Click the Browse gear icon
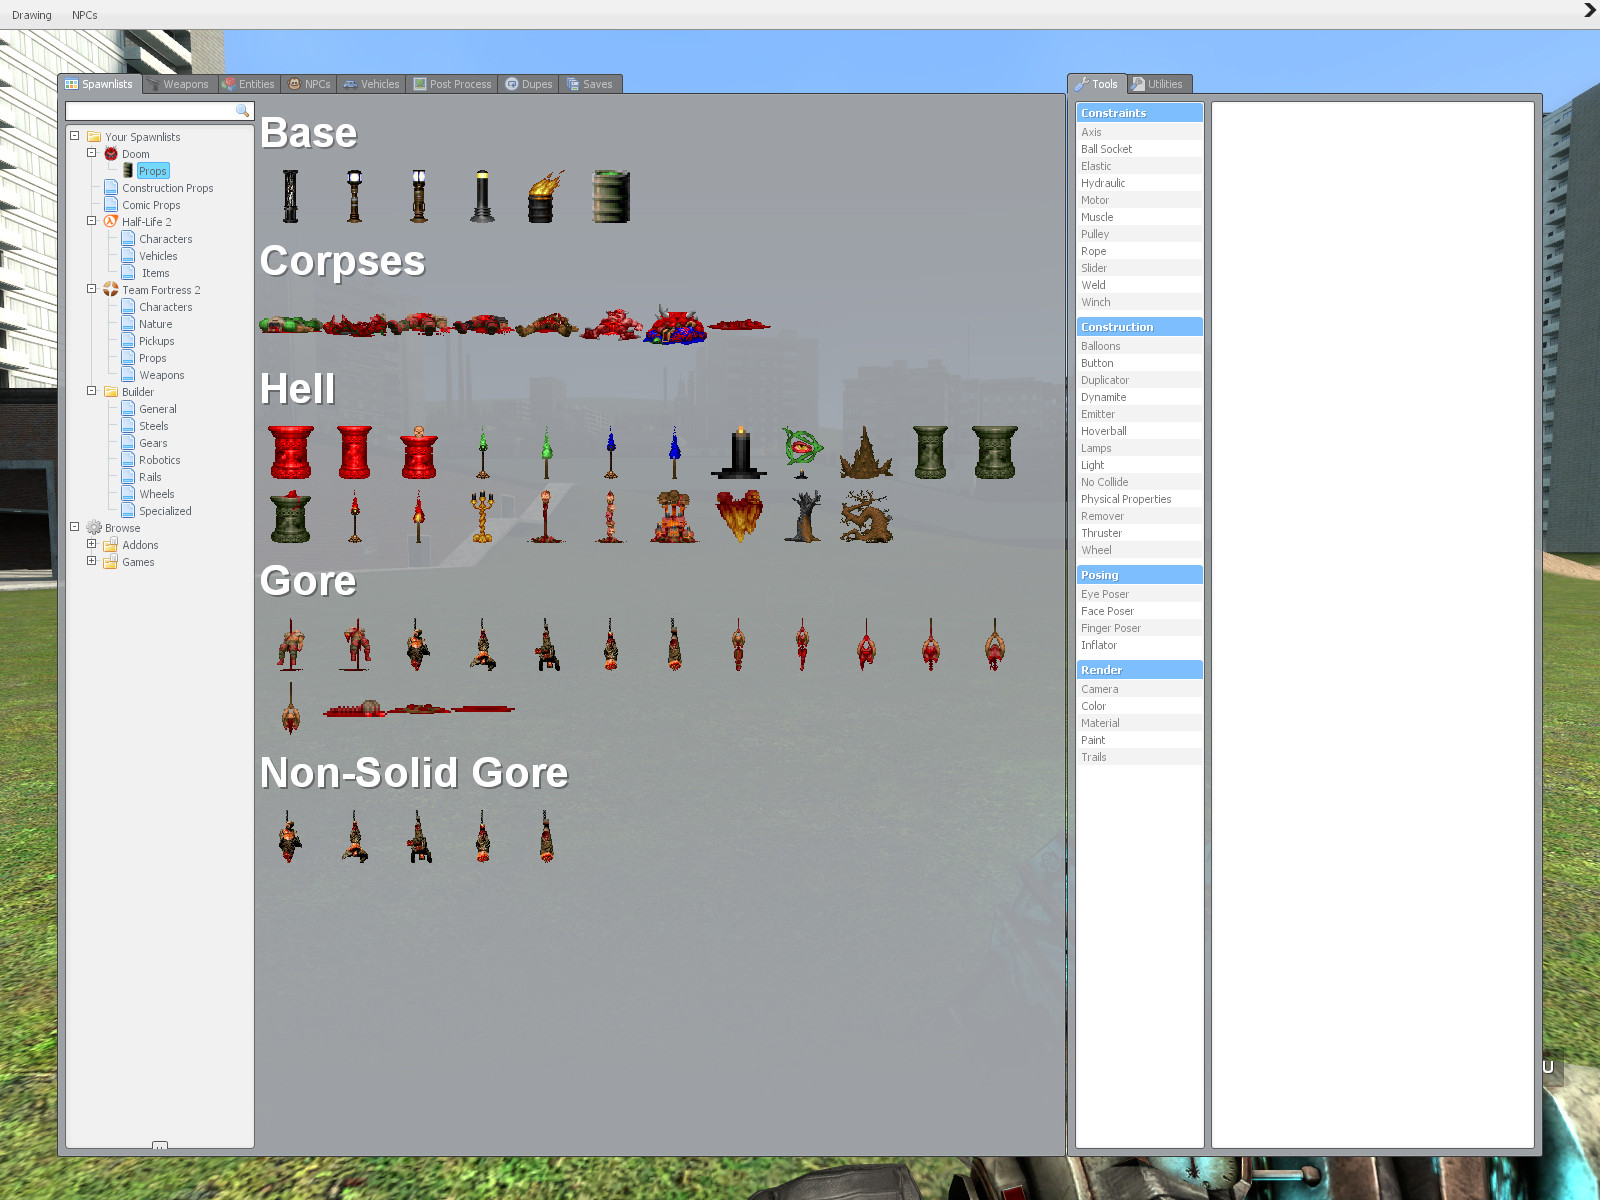 (x=94, y=528)
